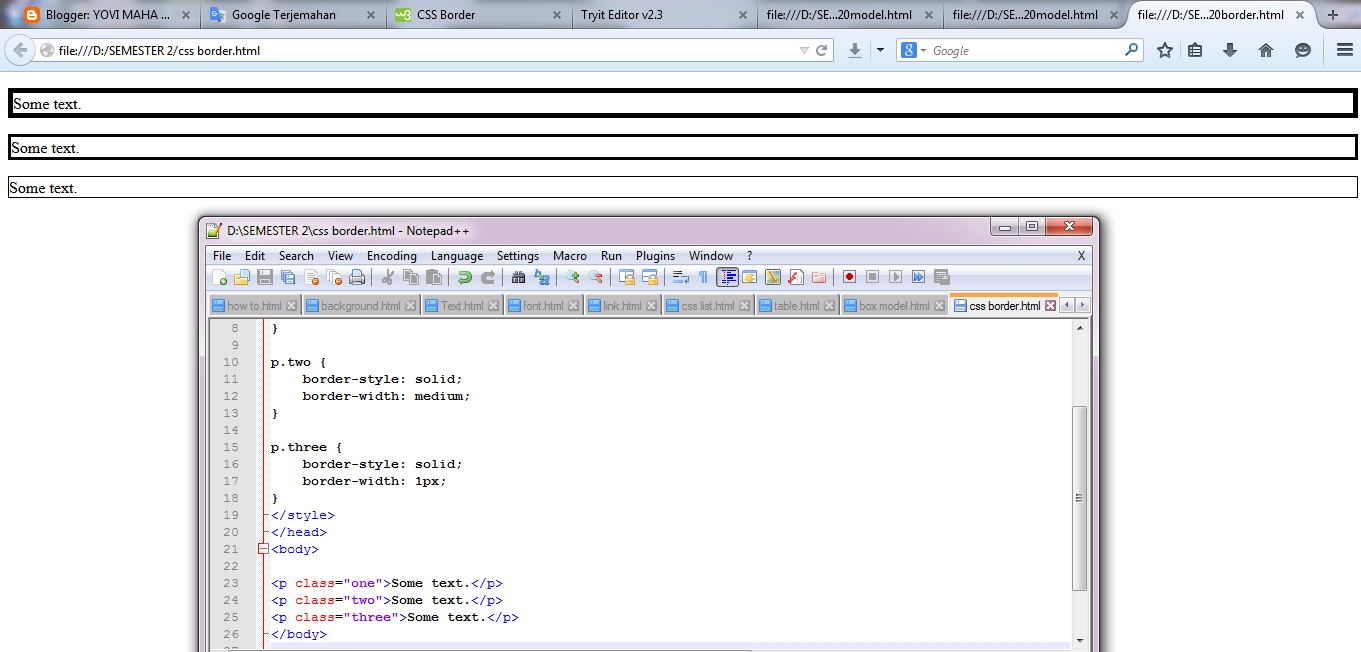Click Save Recorded Macro icon
Viewport: 1361px width, 652px height.
tap(941, 277)
